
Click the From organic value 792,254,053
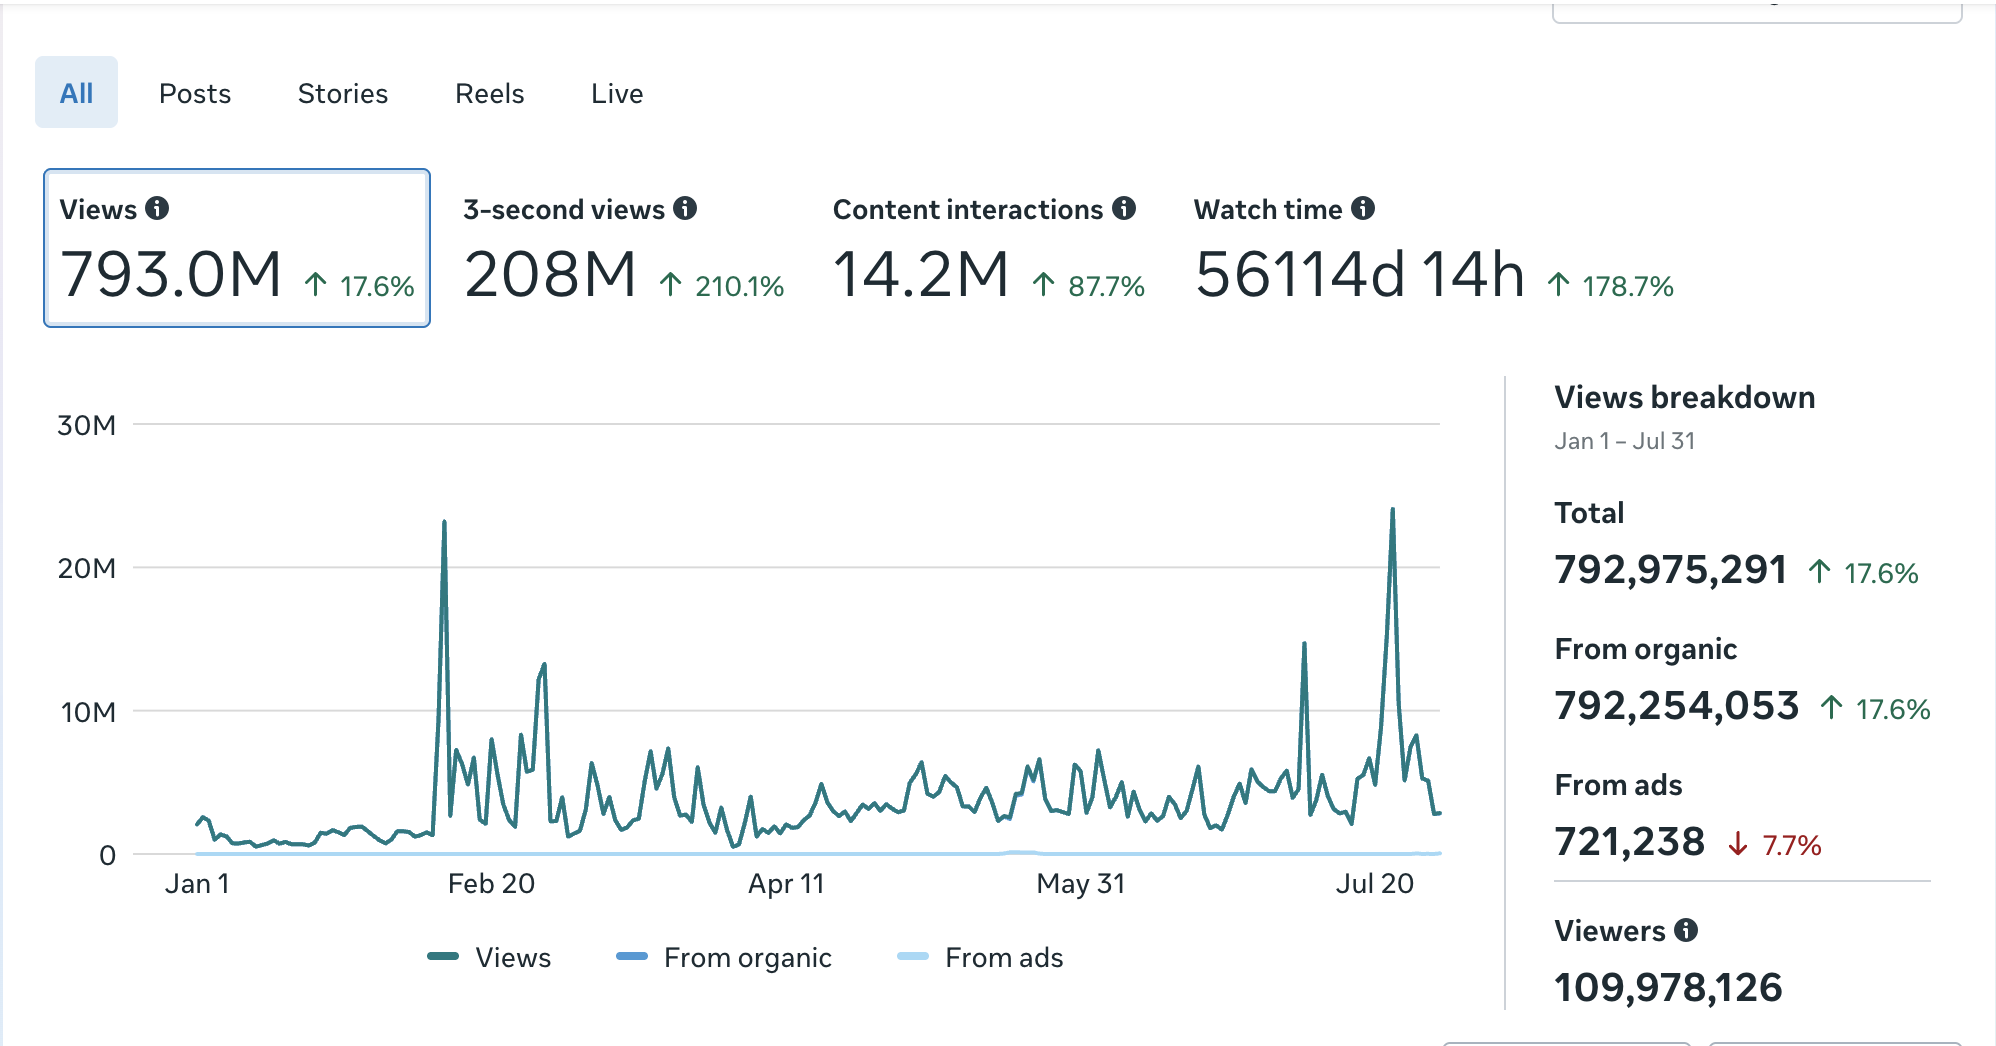tap(1676, 706)
